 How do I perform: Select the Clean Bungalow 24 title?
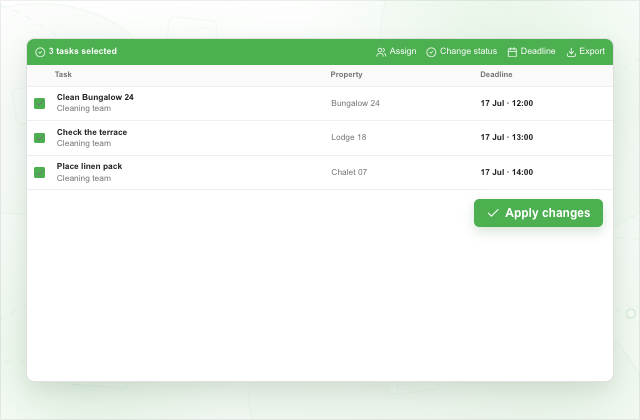[95, 97]
